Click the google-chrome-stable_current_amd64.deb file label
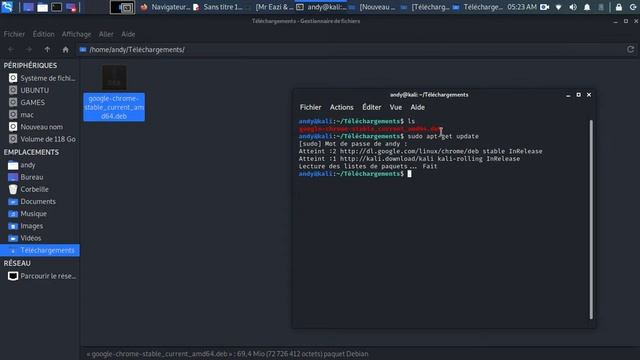 tap(114, 107)
